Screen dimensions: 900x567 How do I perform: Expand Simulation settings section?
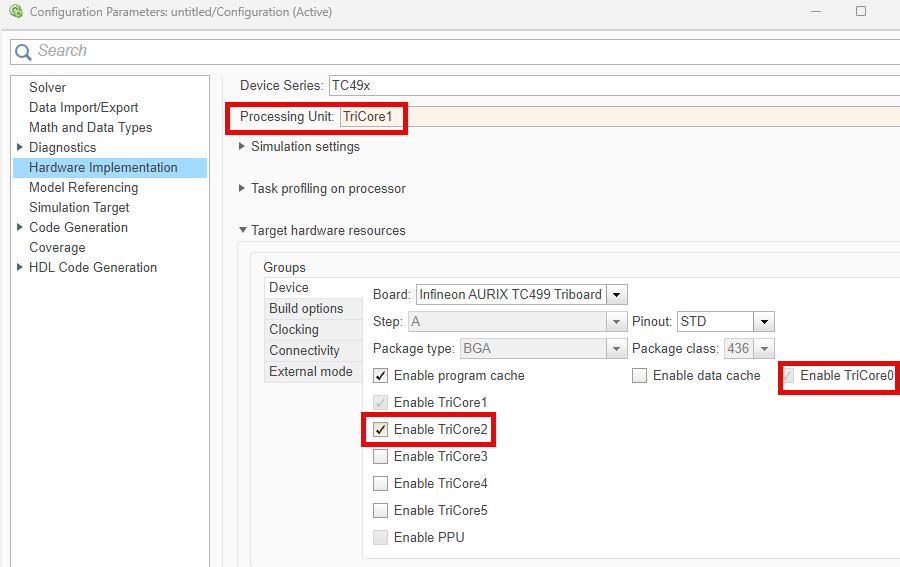click(x=243, y=147)
